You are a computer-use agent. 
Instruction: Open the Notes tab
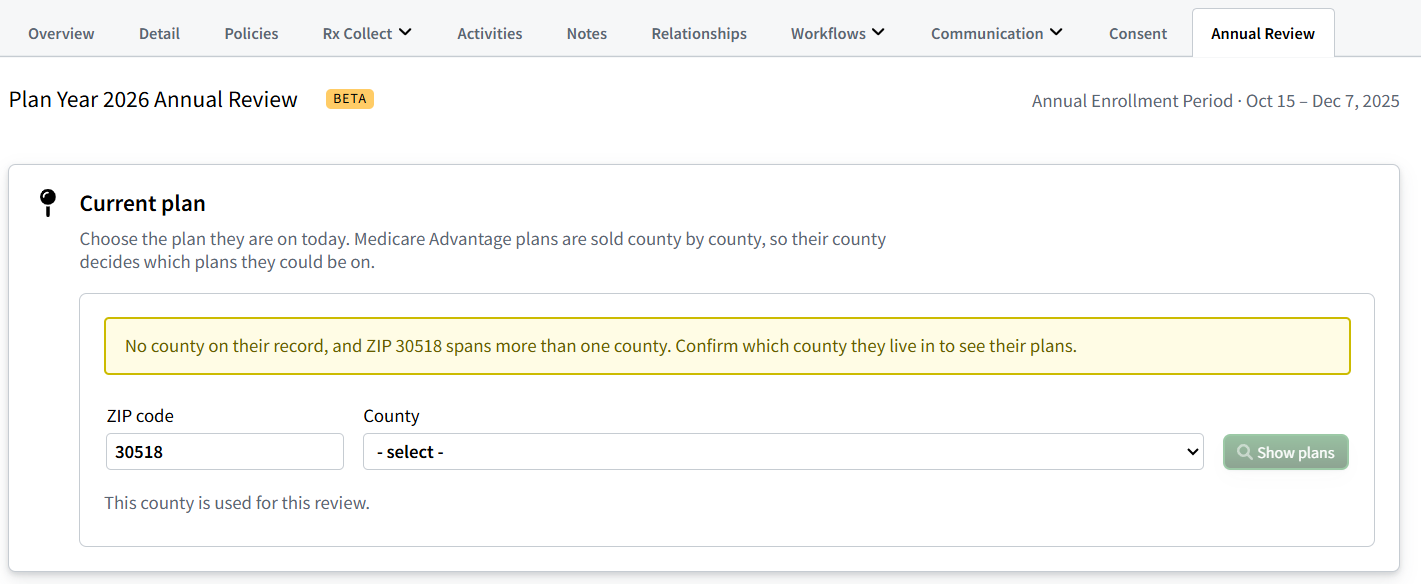coord(587,33)
